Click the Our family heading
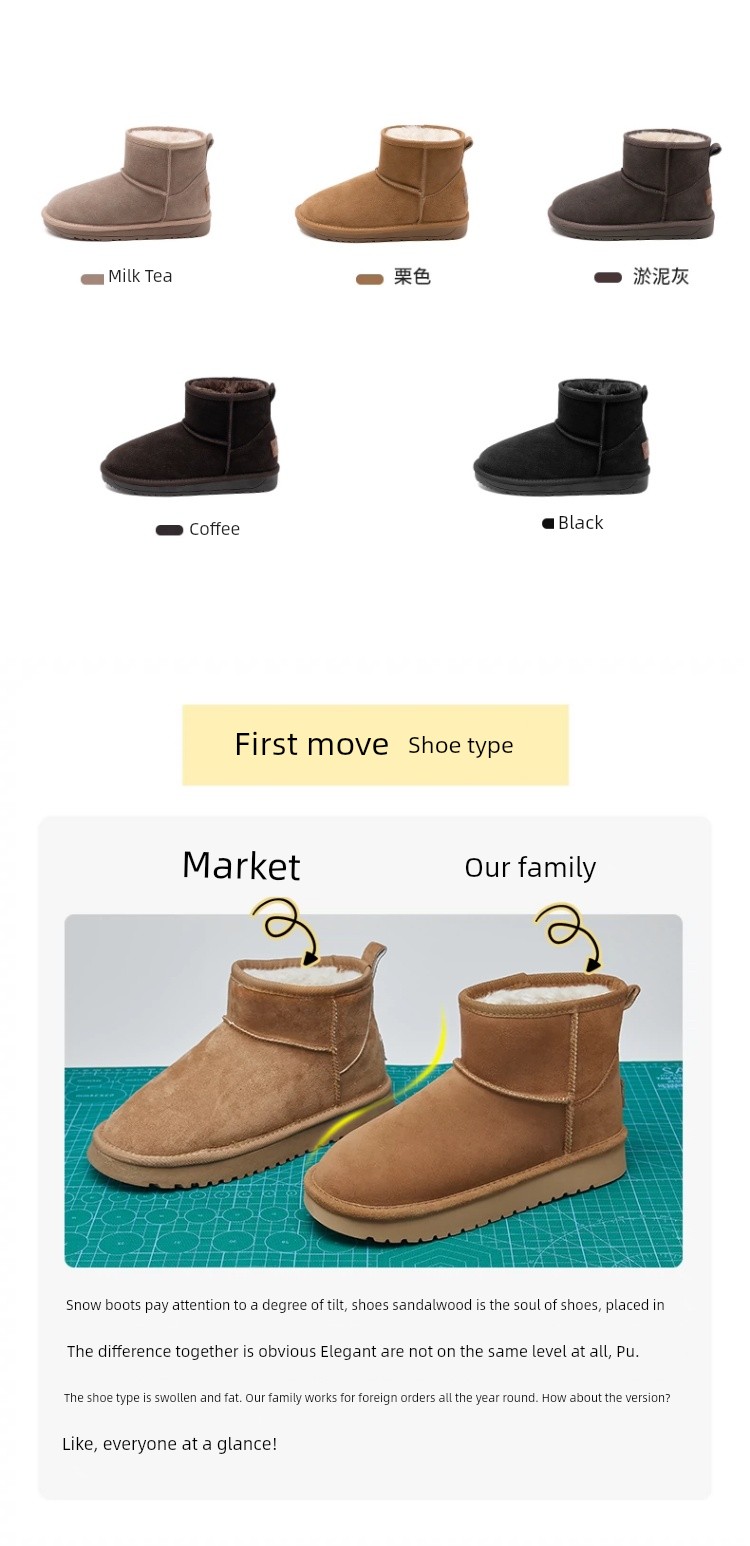 pos(530,868)
